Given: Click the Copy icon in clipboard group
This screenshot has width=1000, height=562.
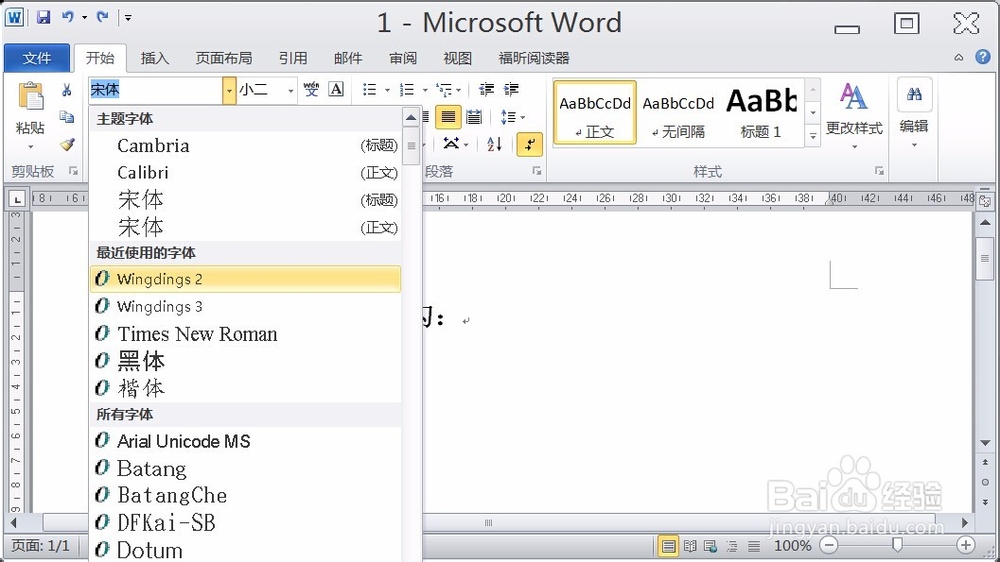Looking at the screenshot, I should pyautogui.click(x=66, y=117).
